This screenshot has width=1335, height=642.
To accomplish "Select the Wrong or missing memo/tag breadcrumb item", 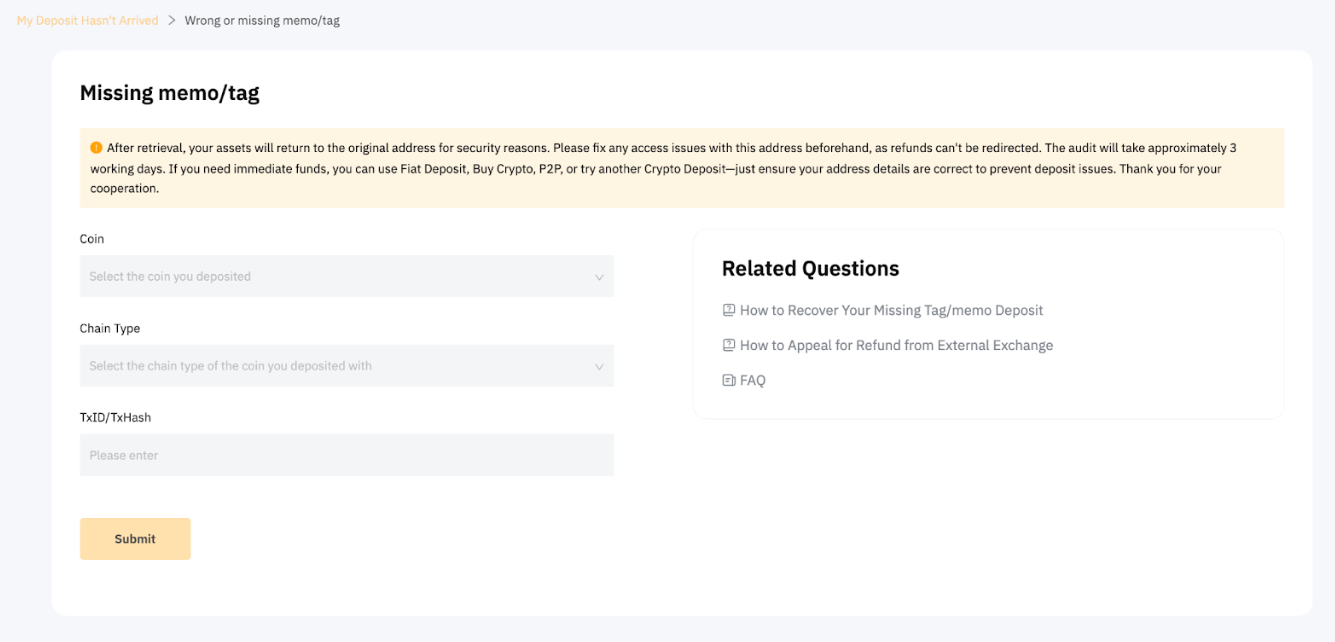I will tap(262, 19).
